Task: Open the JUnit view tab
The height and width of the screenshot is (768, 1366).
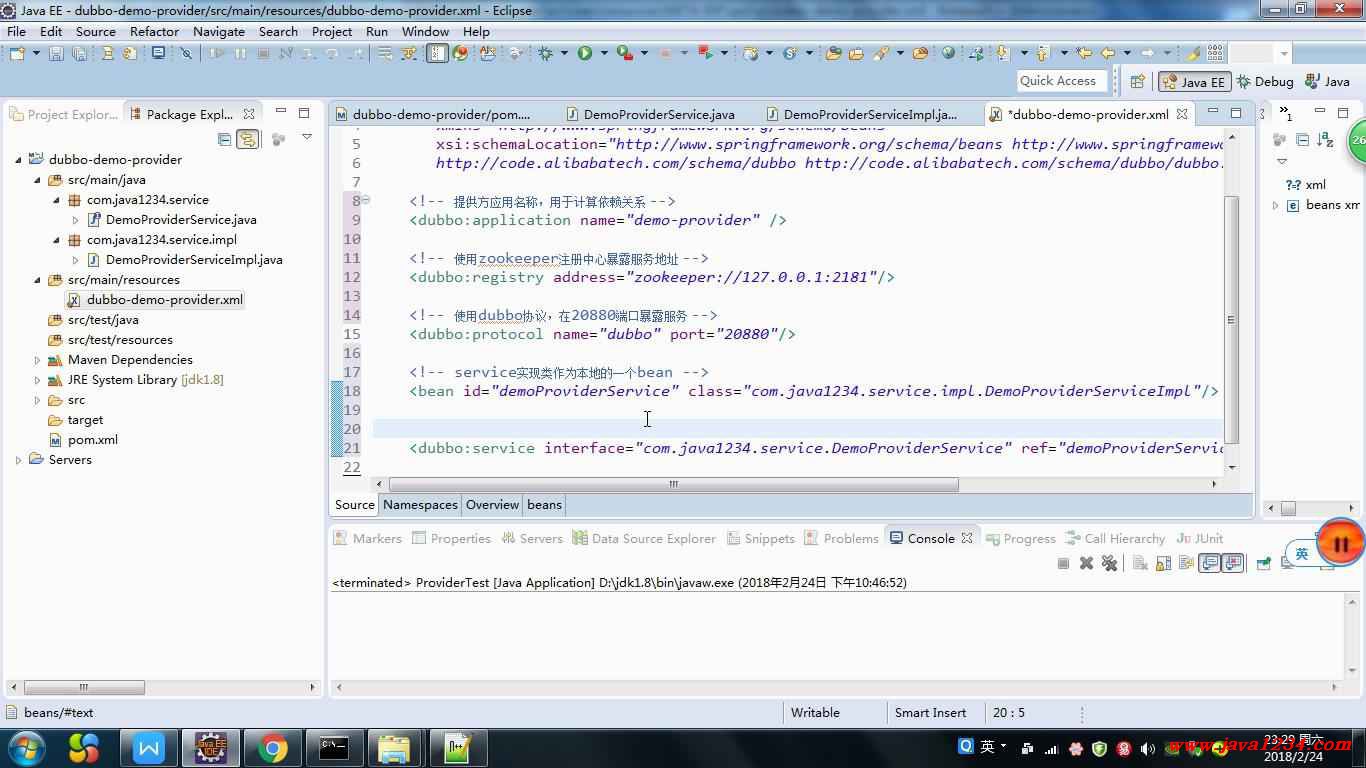Action: tap(1200, 538)
